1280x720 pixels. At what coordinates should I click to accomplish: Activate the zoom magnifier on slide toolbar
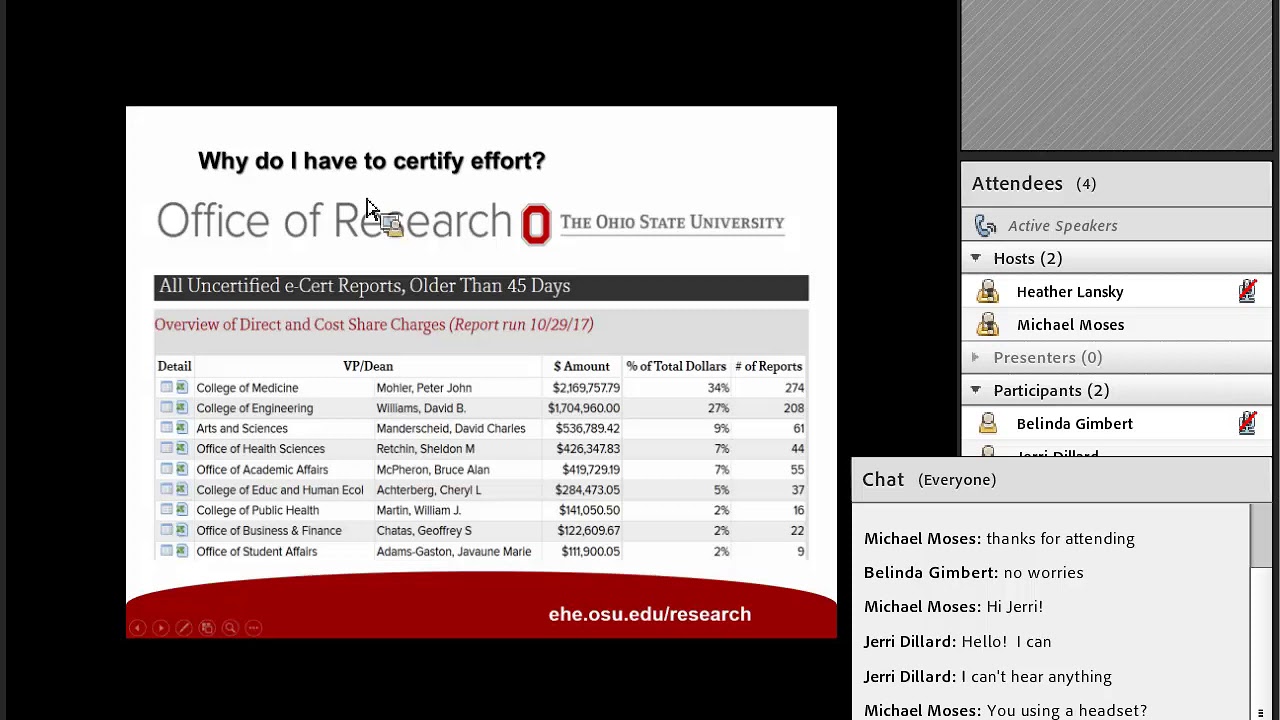click(230, 628)
